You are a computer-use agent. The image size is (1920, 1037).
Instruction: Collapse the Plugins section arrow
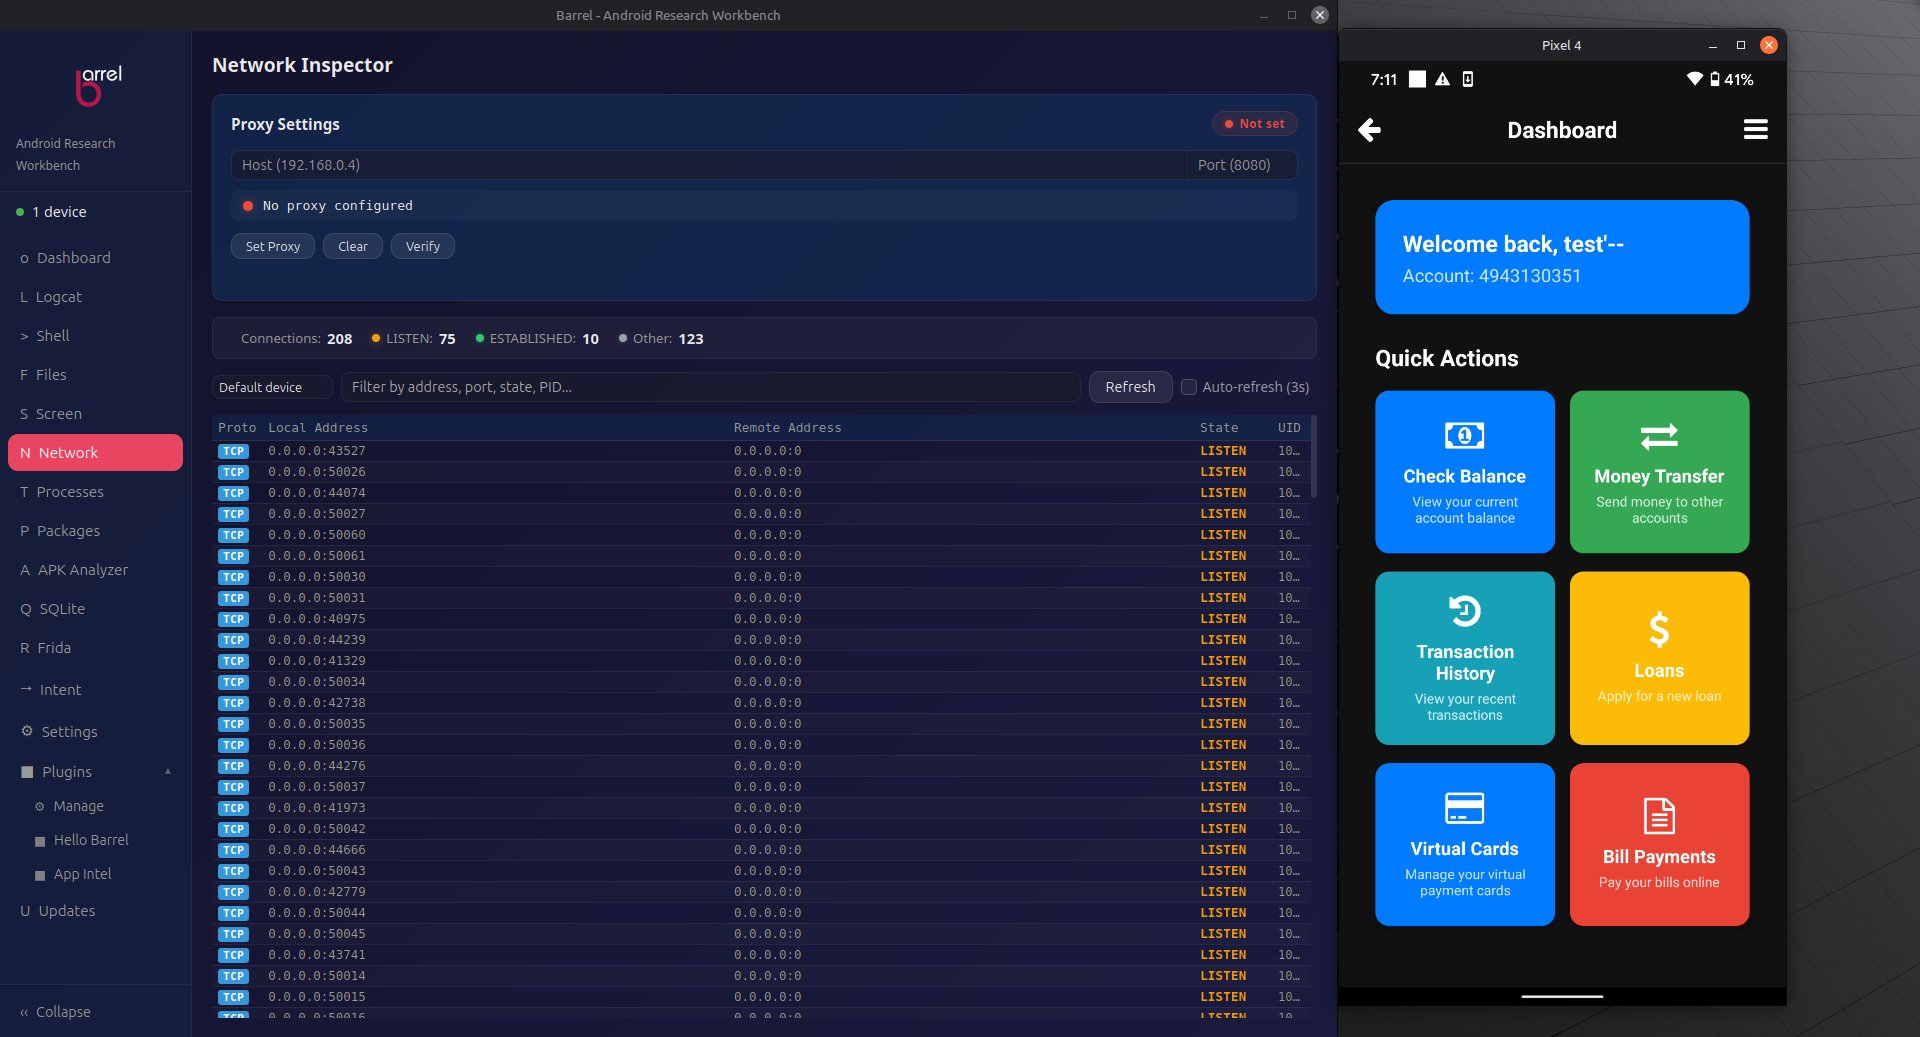point(168,771)
